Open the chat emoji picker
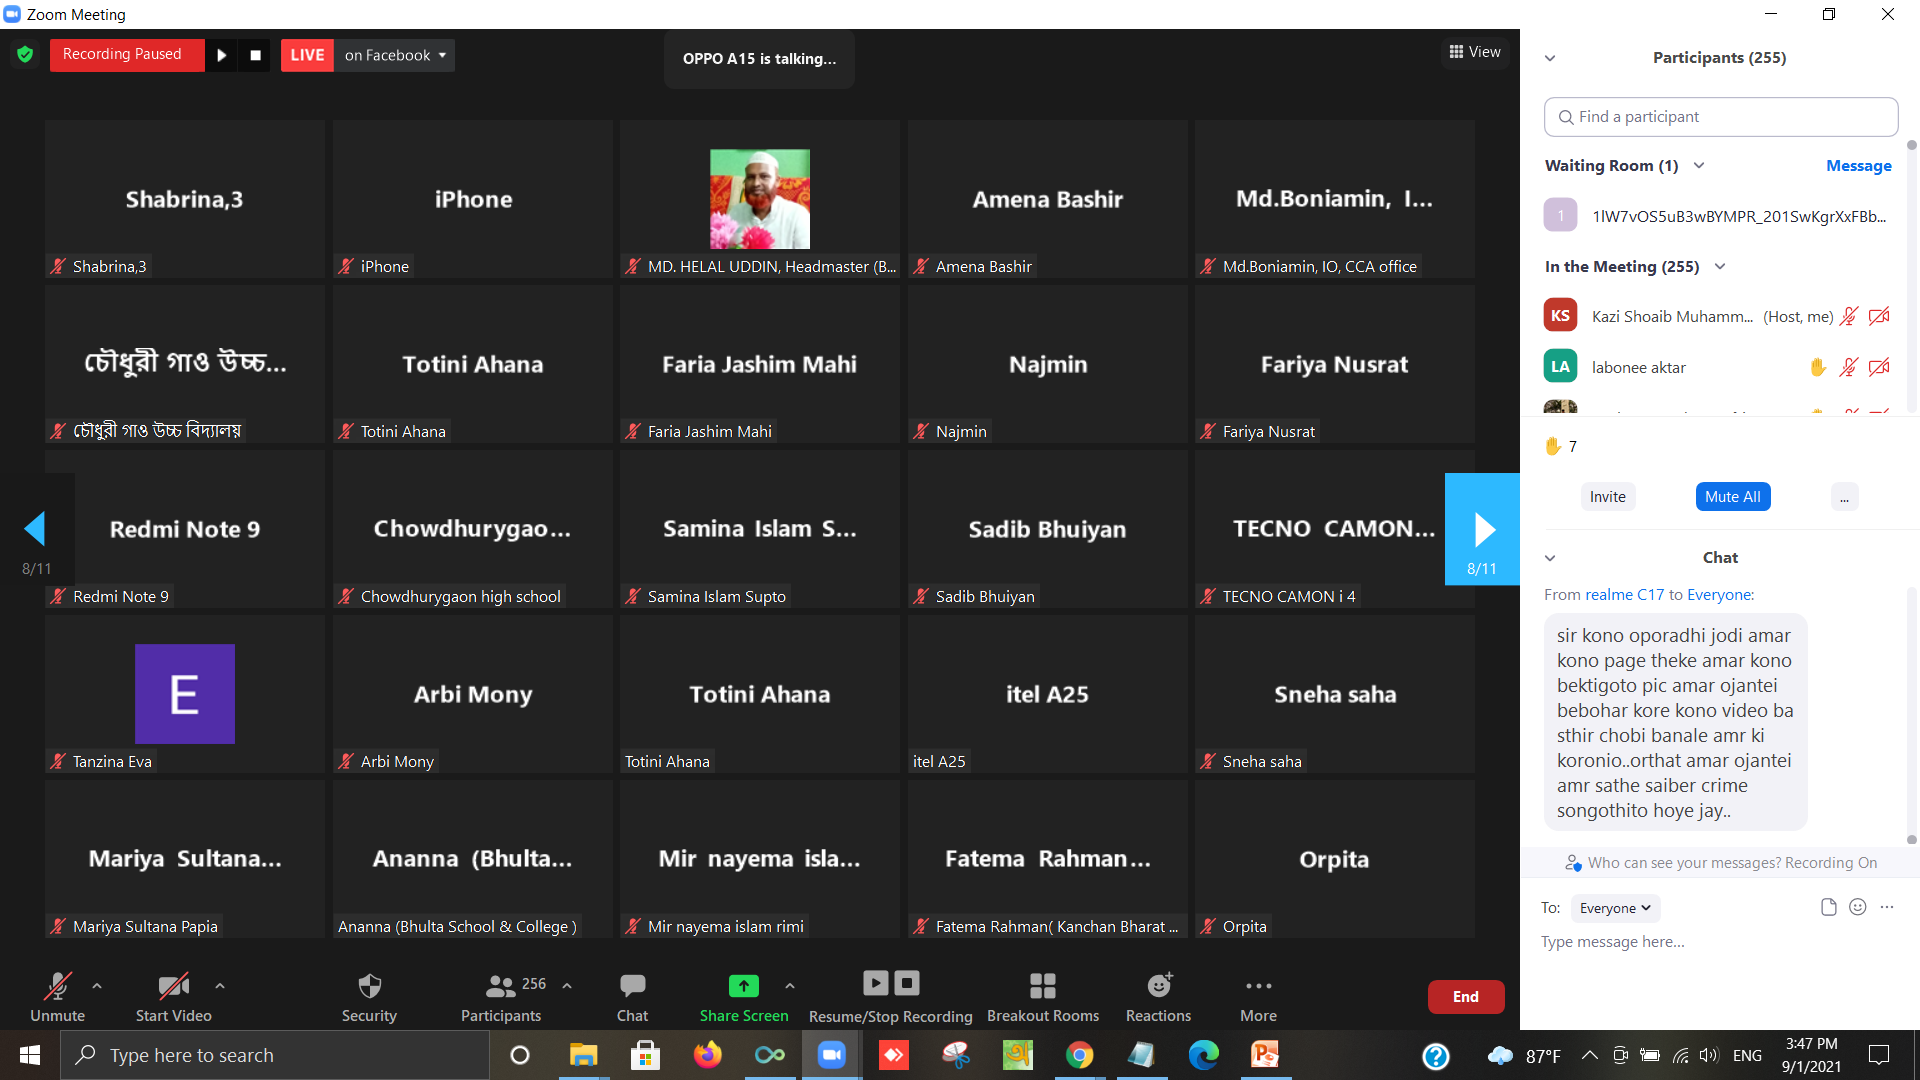 1858,907
